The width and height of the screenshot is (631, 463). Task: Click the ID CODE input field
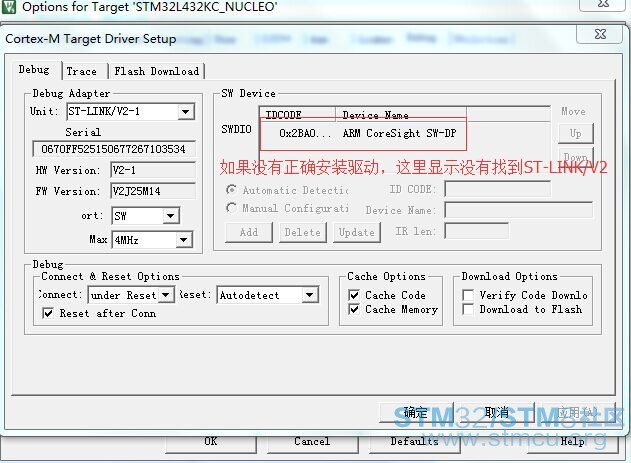(x=497, y=189)
